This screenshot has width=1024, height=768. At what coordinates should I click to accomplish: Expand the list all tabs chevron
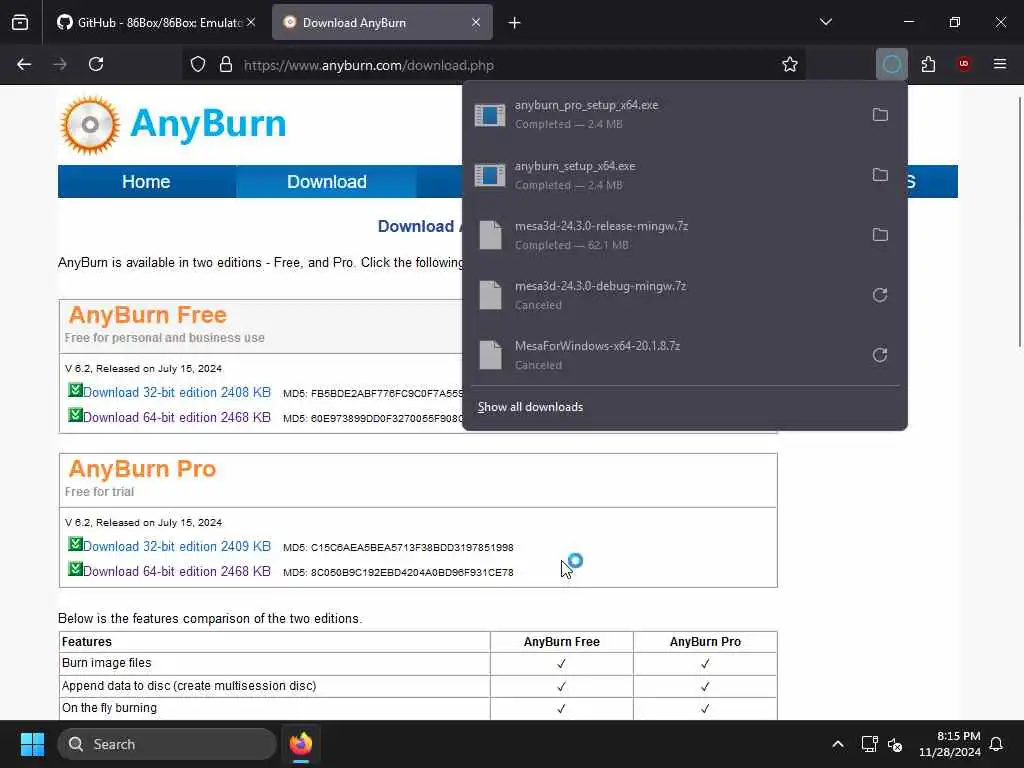(x=826, y=22)
